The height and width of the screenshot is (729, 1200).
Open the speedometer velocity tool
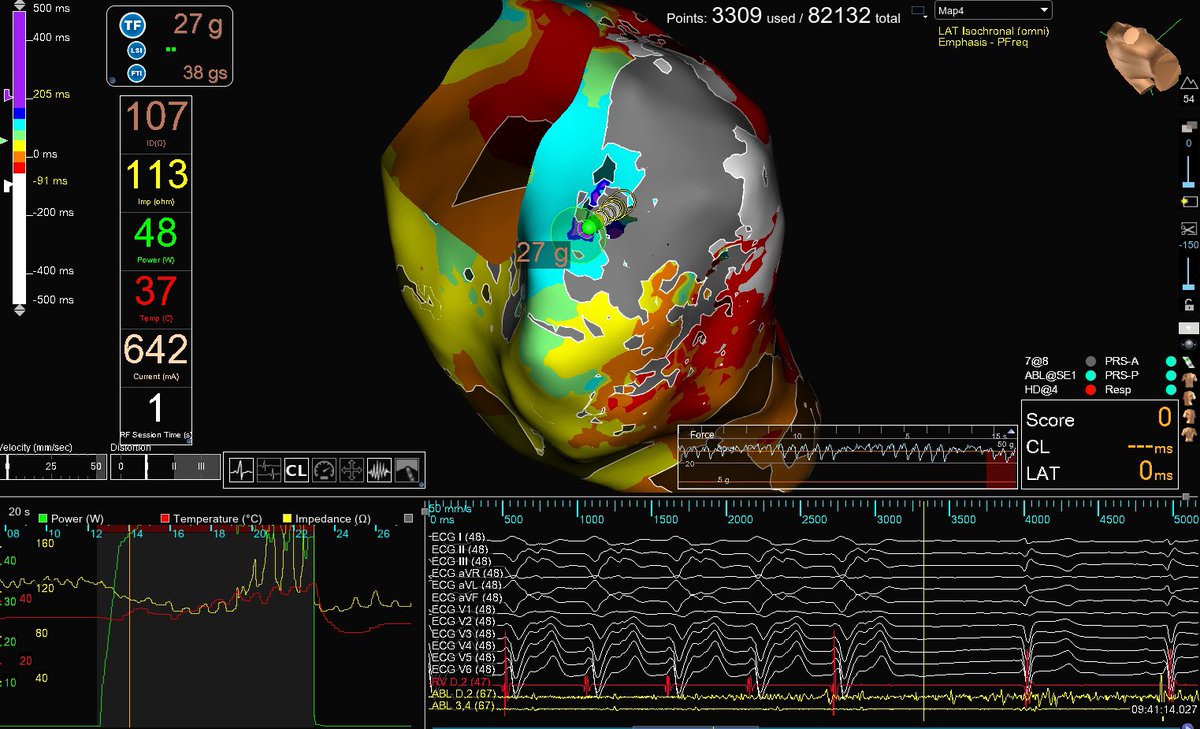[x=323, y=470]
